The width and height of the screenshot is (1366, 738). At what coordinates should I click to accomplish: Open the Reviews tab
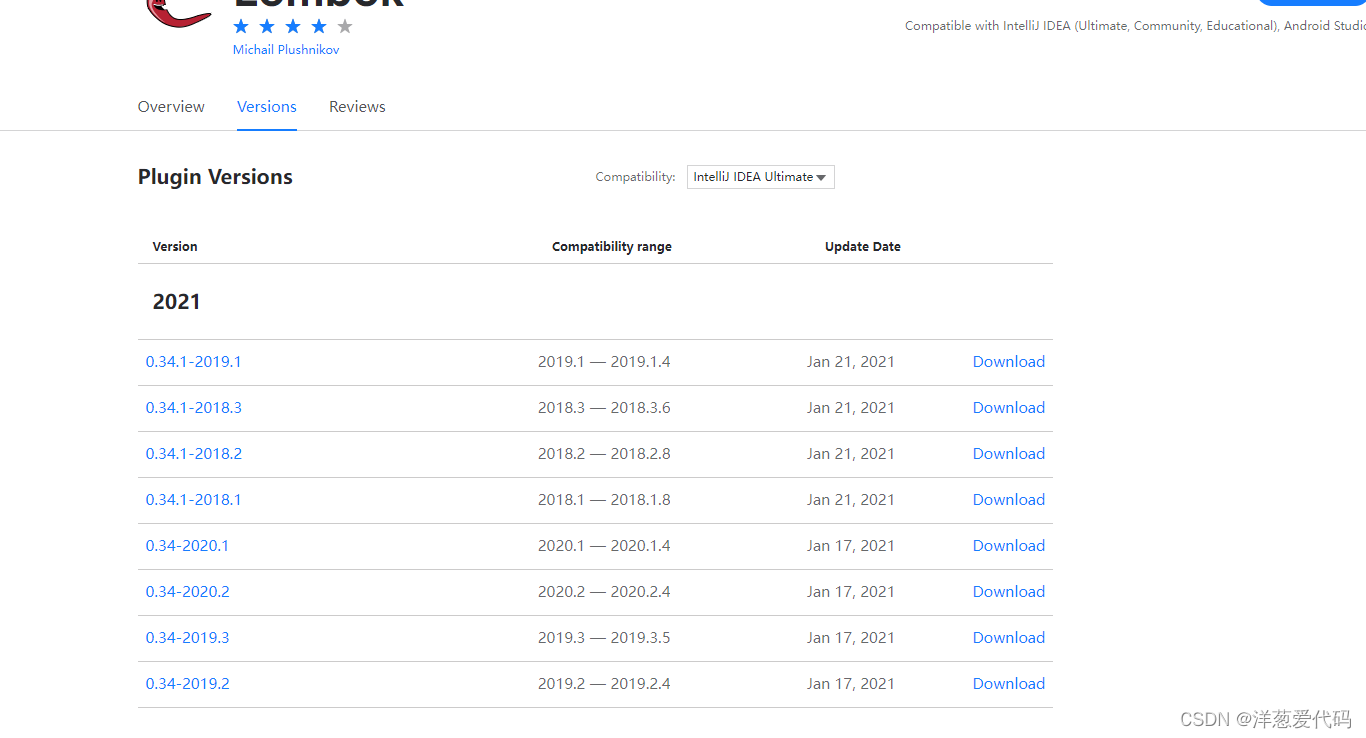click(357, 107)
